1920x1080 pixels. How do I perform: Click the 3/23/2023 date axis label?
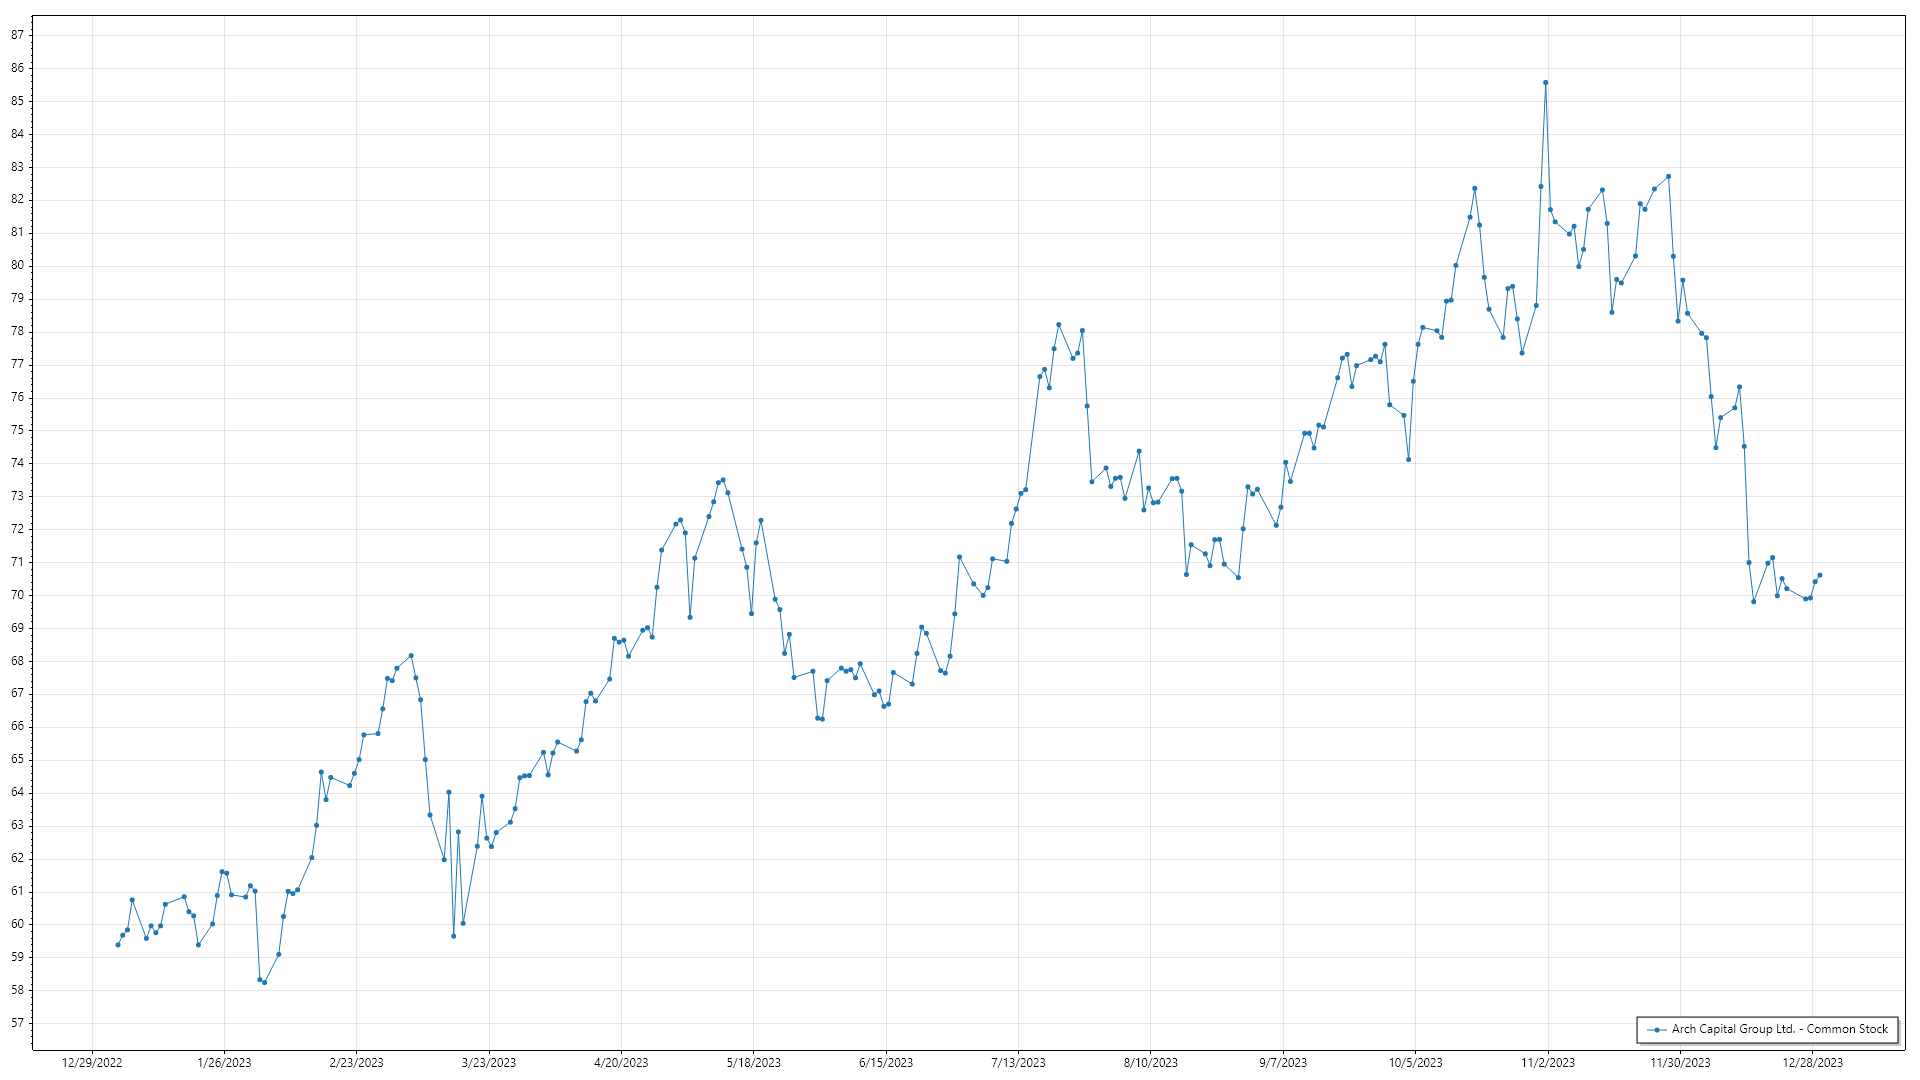coord(489,1063)
